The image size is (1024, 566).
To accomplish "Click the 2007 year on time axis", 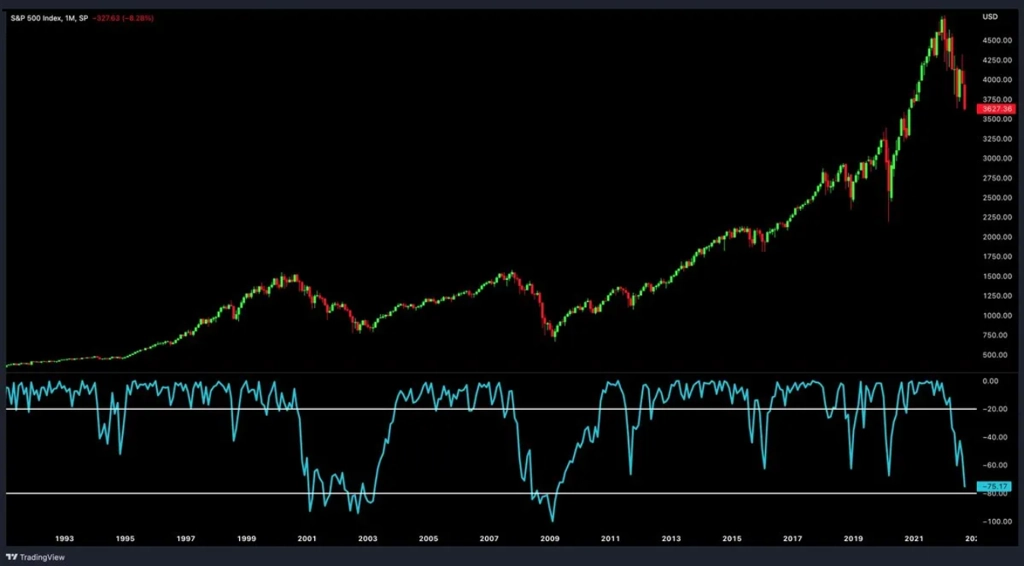I will pyautogui.click(x=489, y=539).
